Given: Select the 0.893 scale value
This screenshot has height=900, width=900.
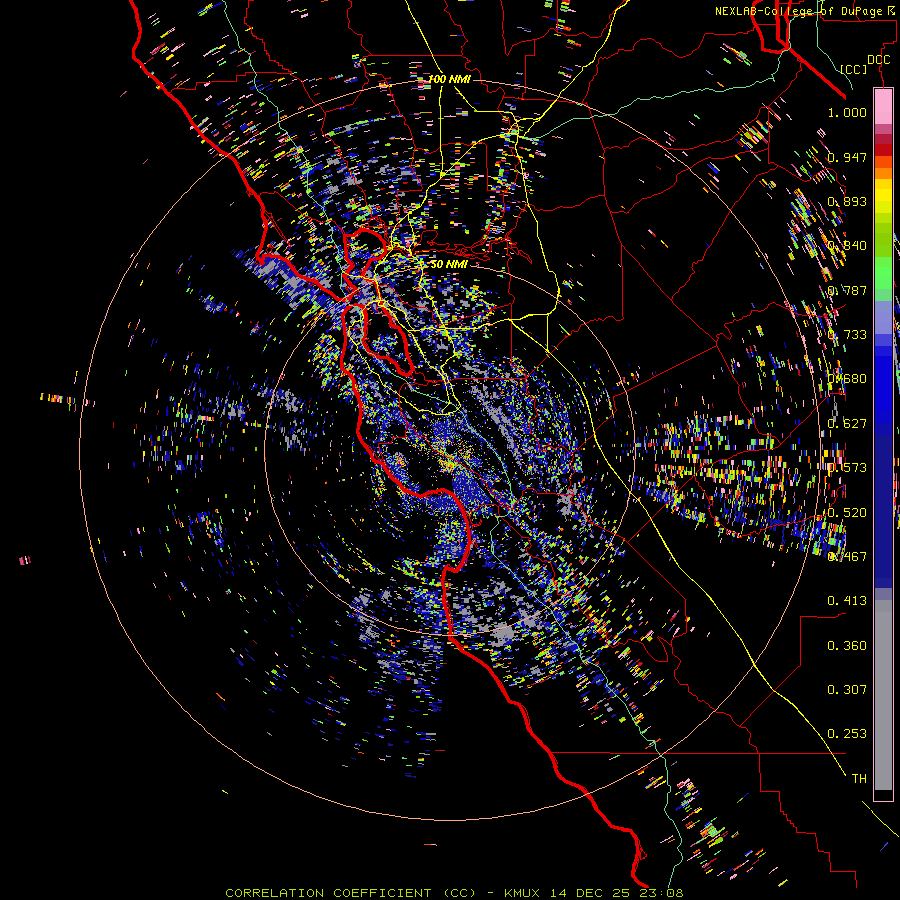Looking at the screenshot, I should click(847, 201).
